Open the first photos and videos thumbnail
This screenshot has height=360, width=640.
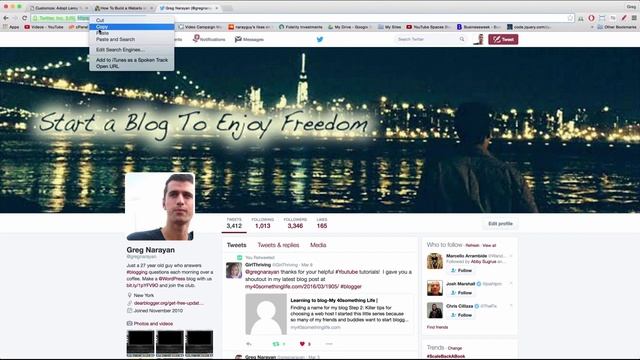pyautogui.click(x=140, y=343)
